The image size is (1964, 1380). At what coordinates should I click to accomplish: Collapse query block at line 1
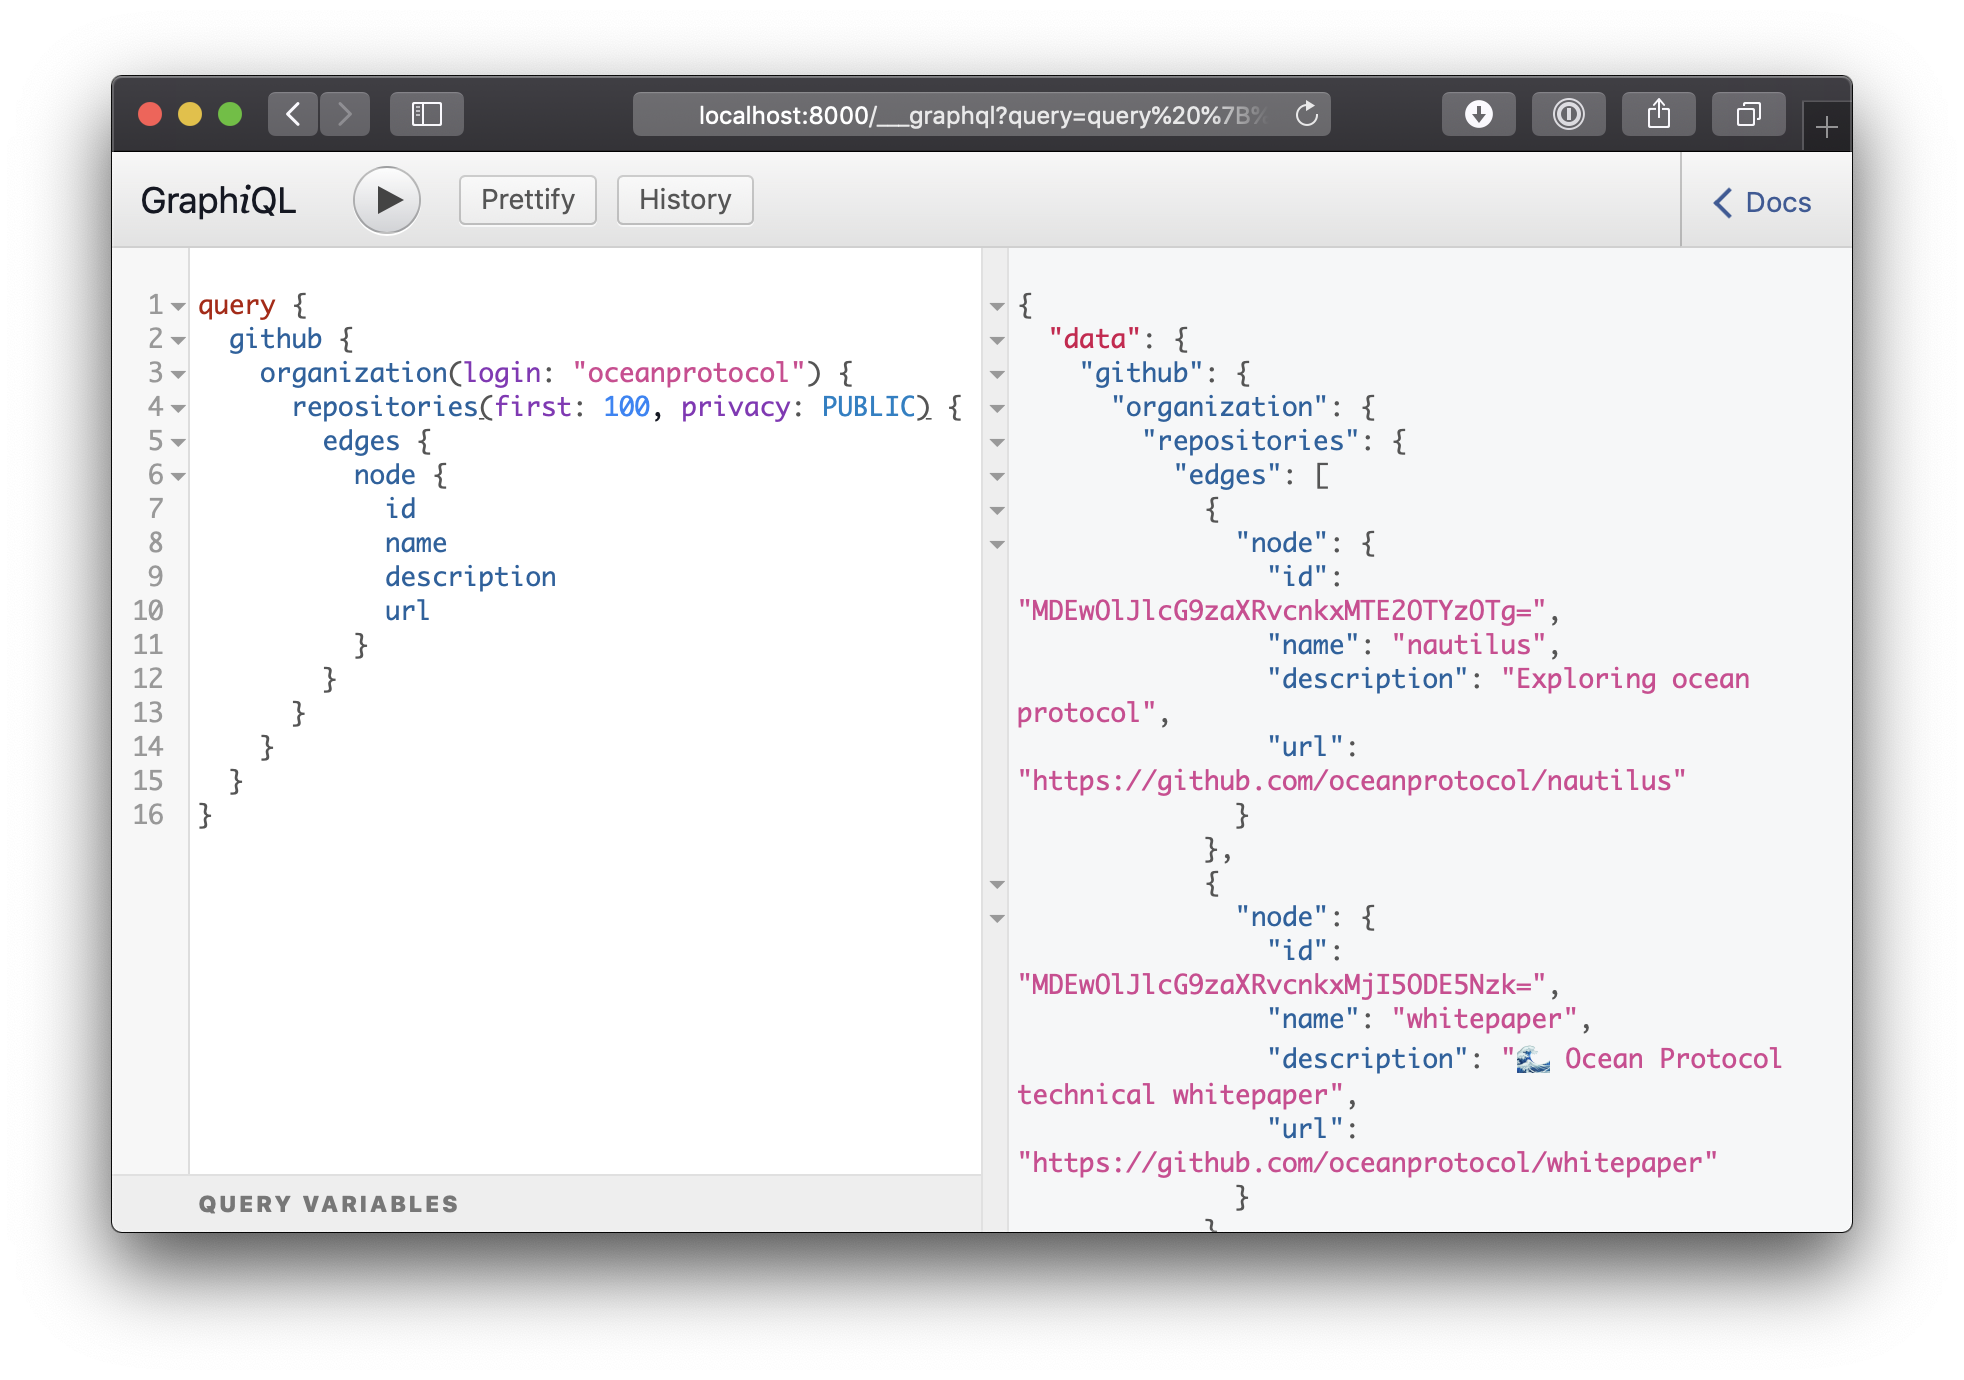click(178, 306)
